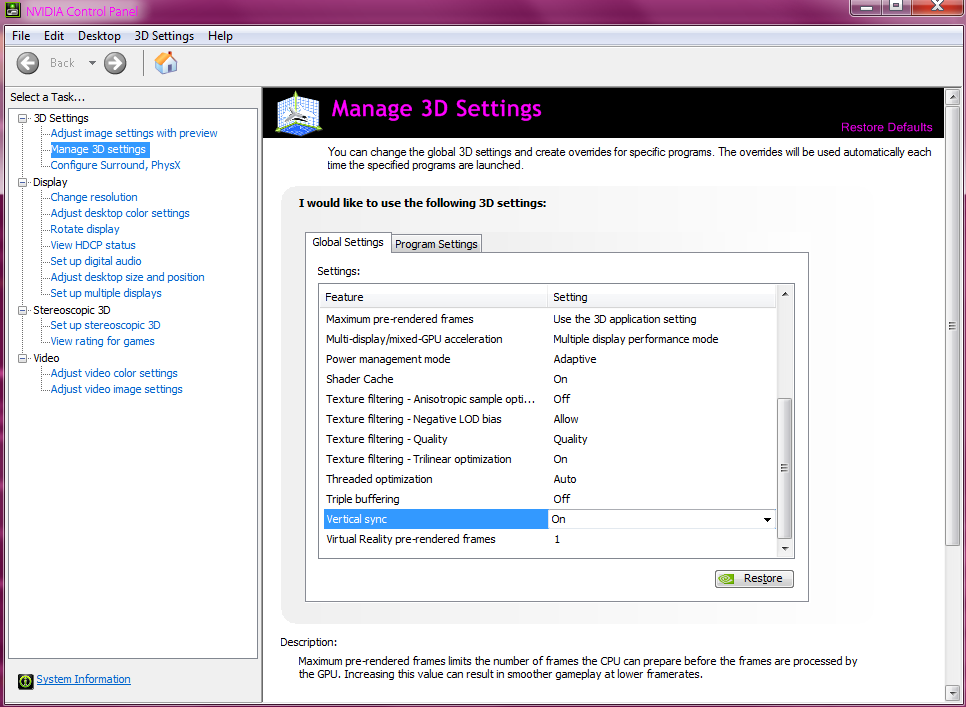Select Texture filtering - Trilinear optimization row
This screenshot has width=966, height=707.
coord(550,459)
